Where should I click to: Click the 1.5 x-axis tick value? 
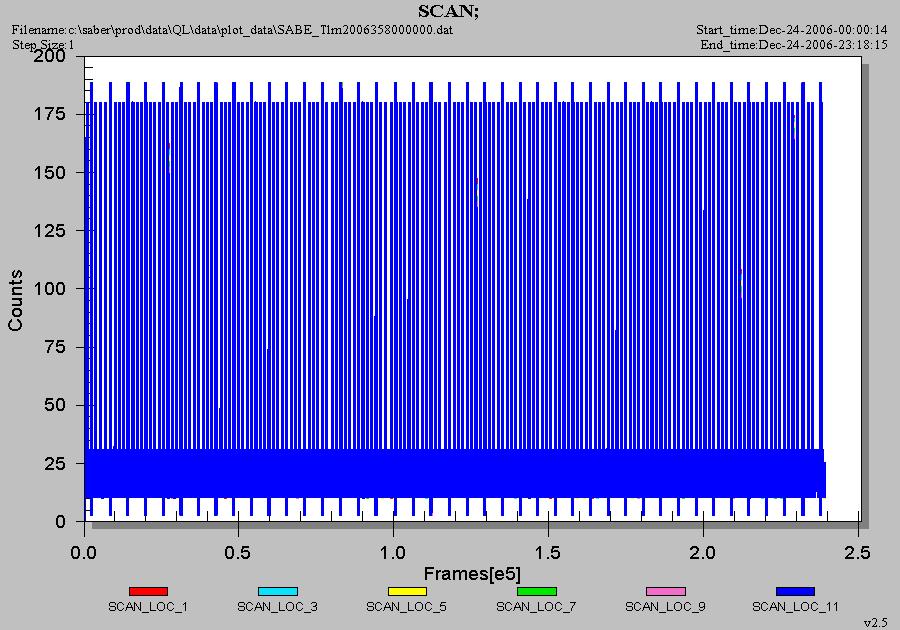pyautogui.click(x=548, y=553)
